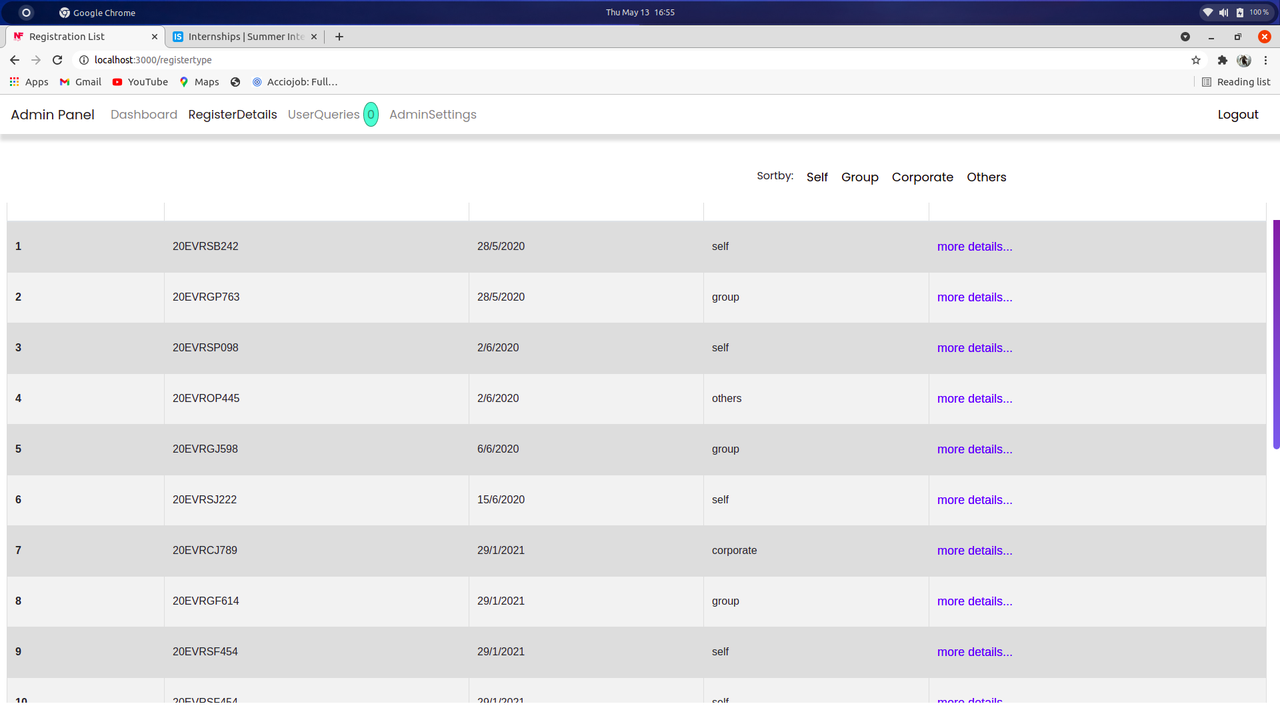Image resolution: width=1280 pixels, height=720 pixels.
Task: Open more details for registration 20EVRCJ789
Action: 974,550
